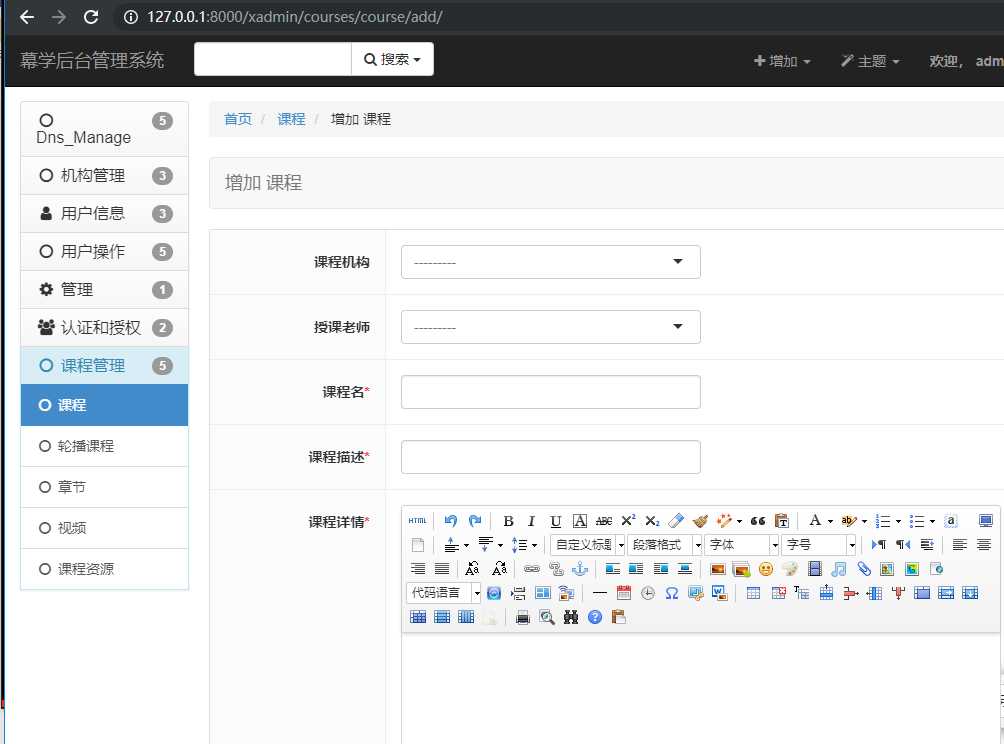Click into the 课程详情 editor body
This screenshot has height=744, width=1004.
click(x=700, y=688)
